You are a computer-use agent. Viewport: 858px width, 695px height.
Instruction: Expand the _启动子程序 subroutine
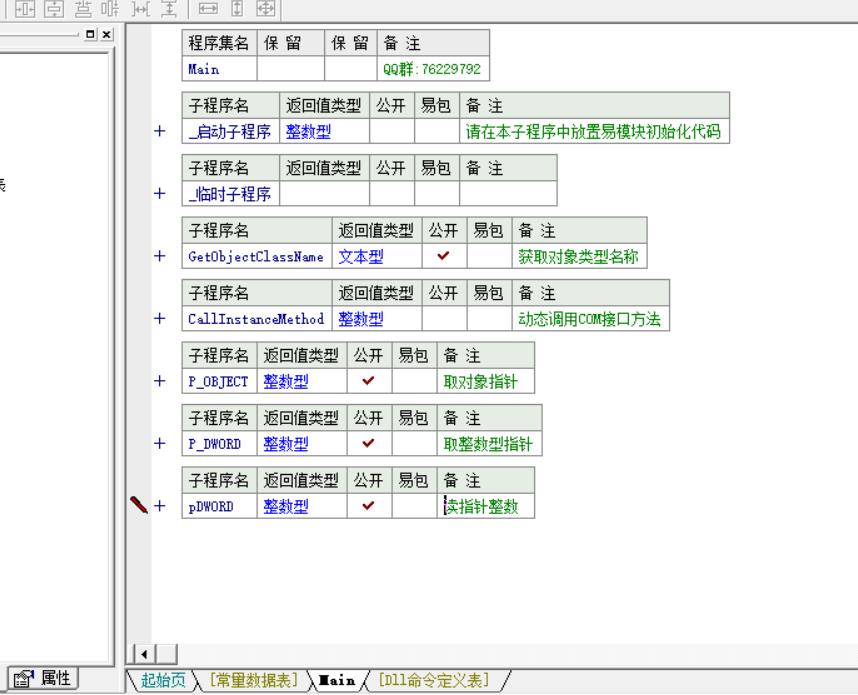(160, 131)
